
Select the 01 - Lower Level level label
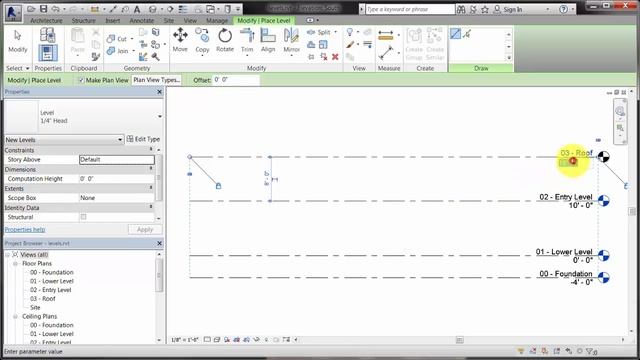coord(564,252)
